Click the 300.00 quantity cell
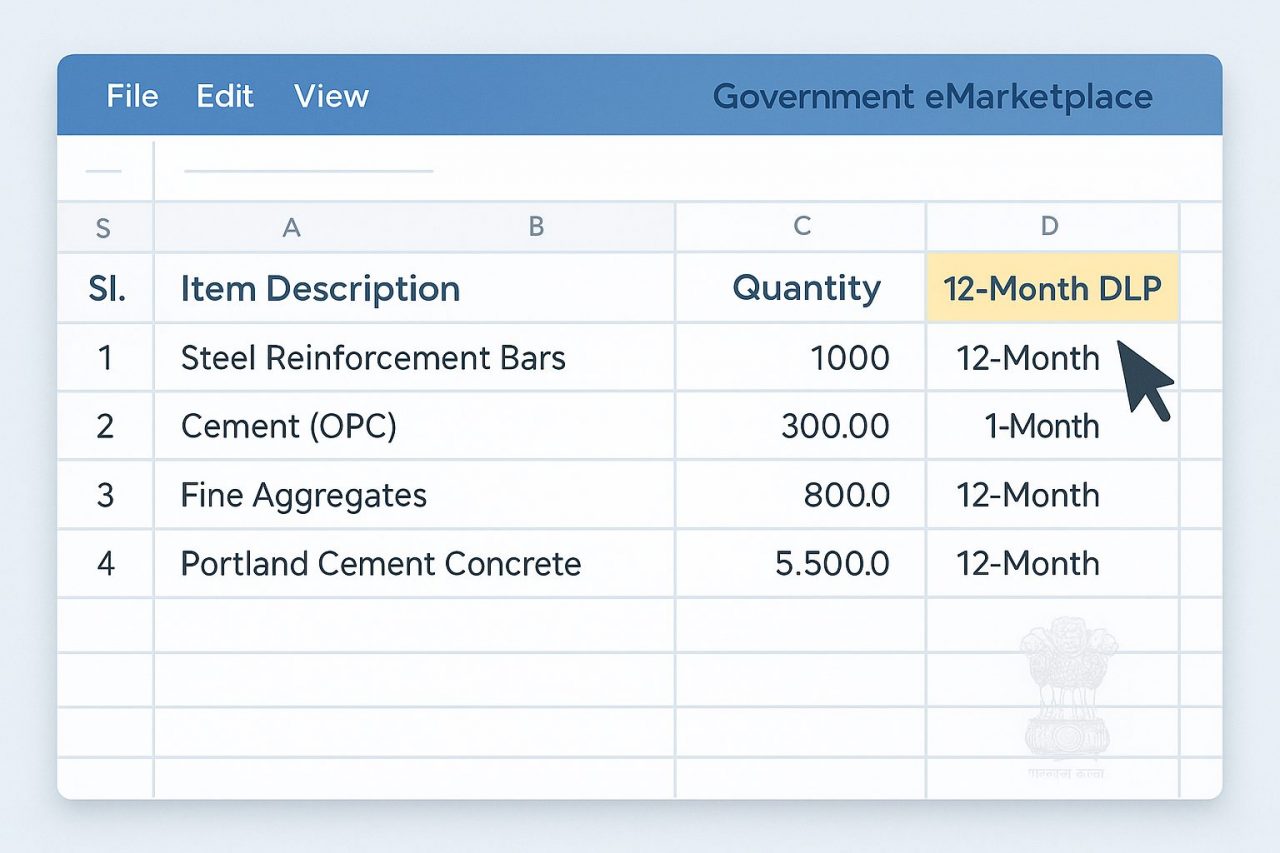The width and height of the screenshot is (1280, 853). (801, 426)
